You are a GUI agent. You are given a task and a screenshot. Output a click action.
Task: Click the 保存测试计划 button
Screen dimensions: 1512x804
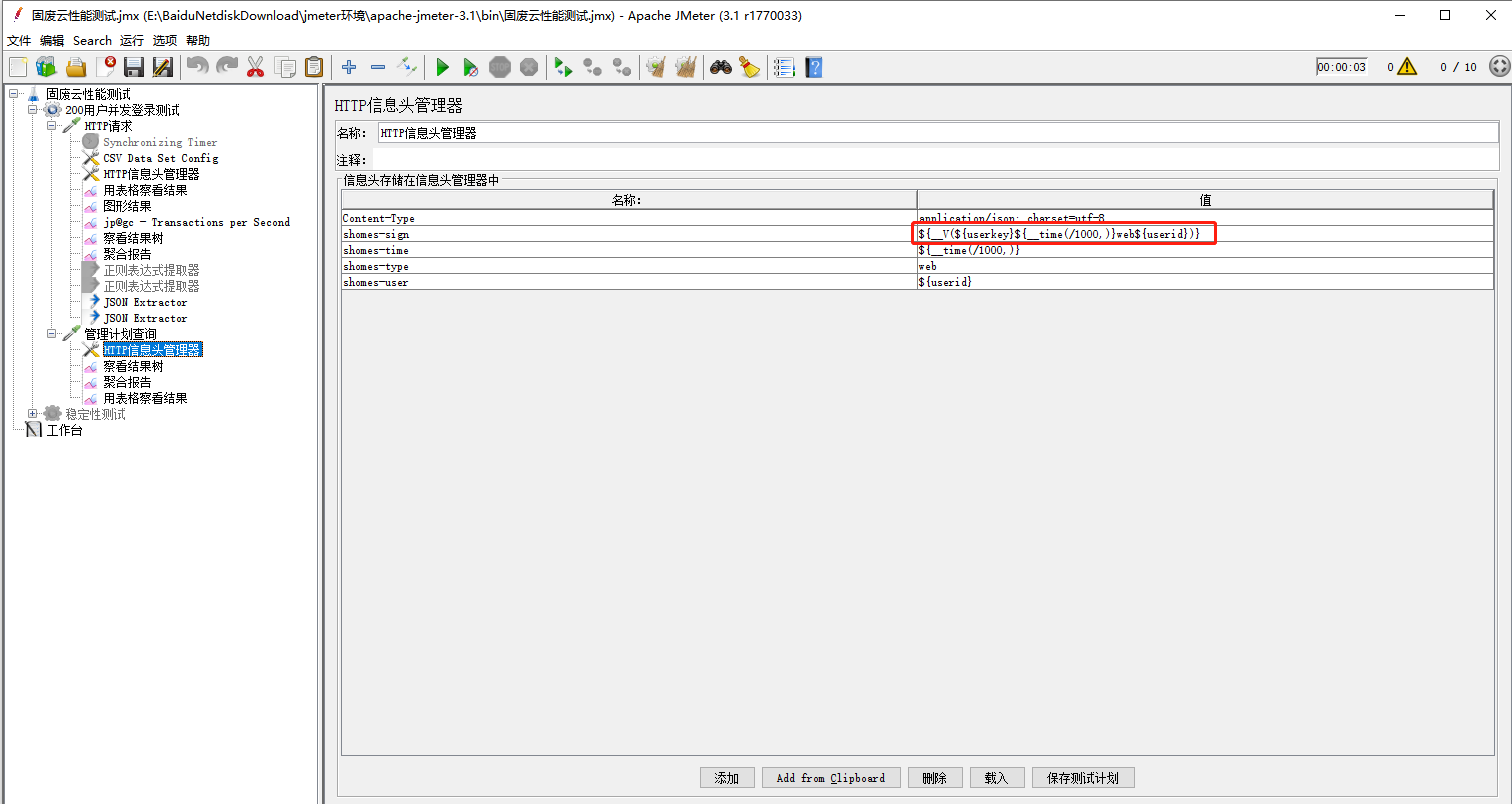[x=1083, y=777]
